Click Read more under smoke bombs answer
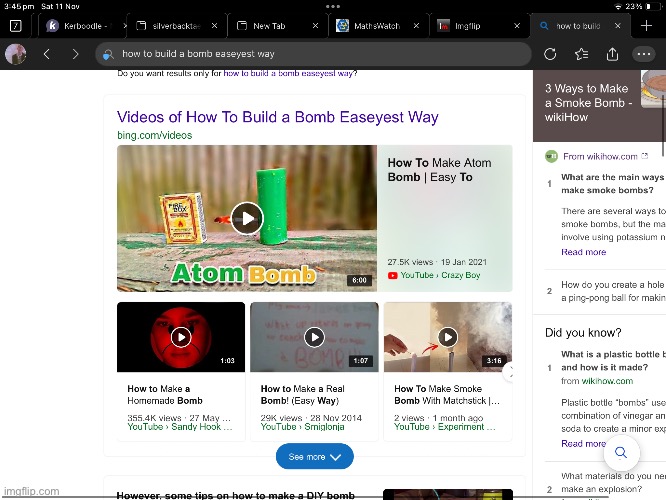Screen dimensions: 666x500 [584, 252]
